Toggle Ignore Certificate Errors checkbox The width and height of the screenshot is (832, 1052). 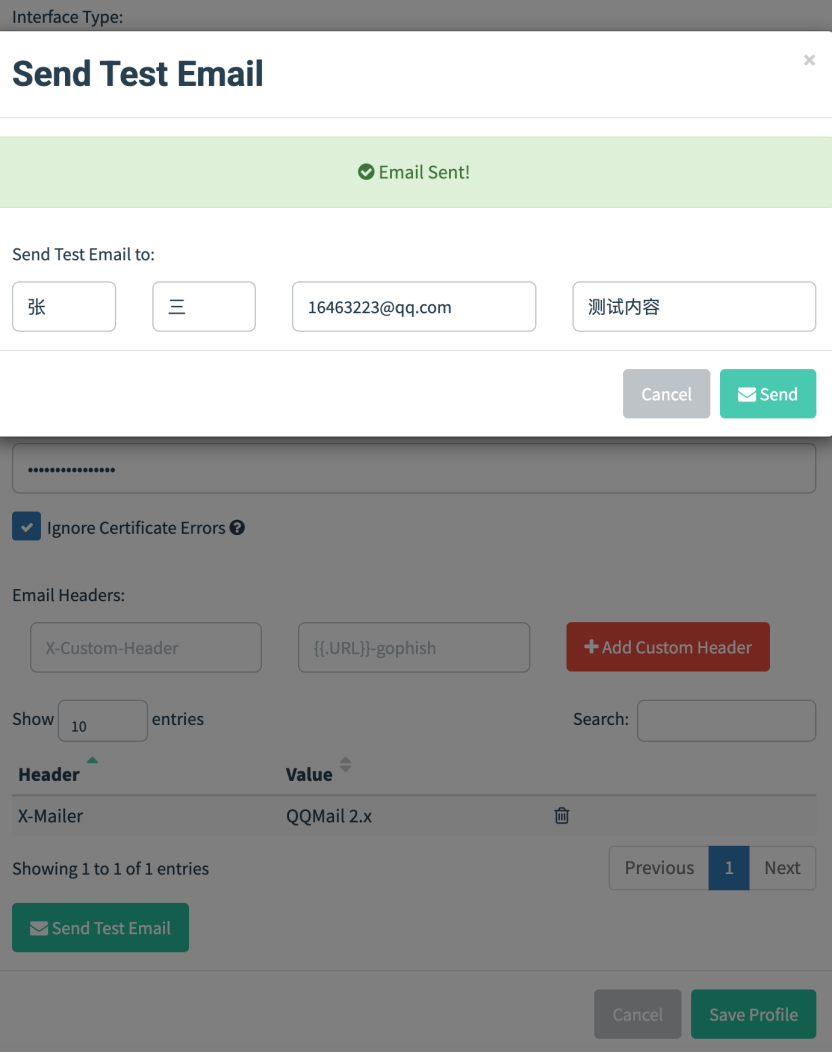[26, 527]
